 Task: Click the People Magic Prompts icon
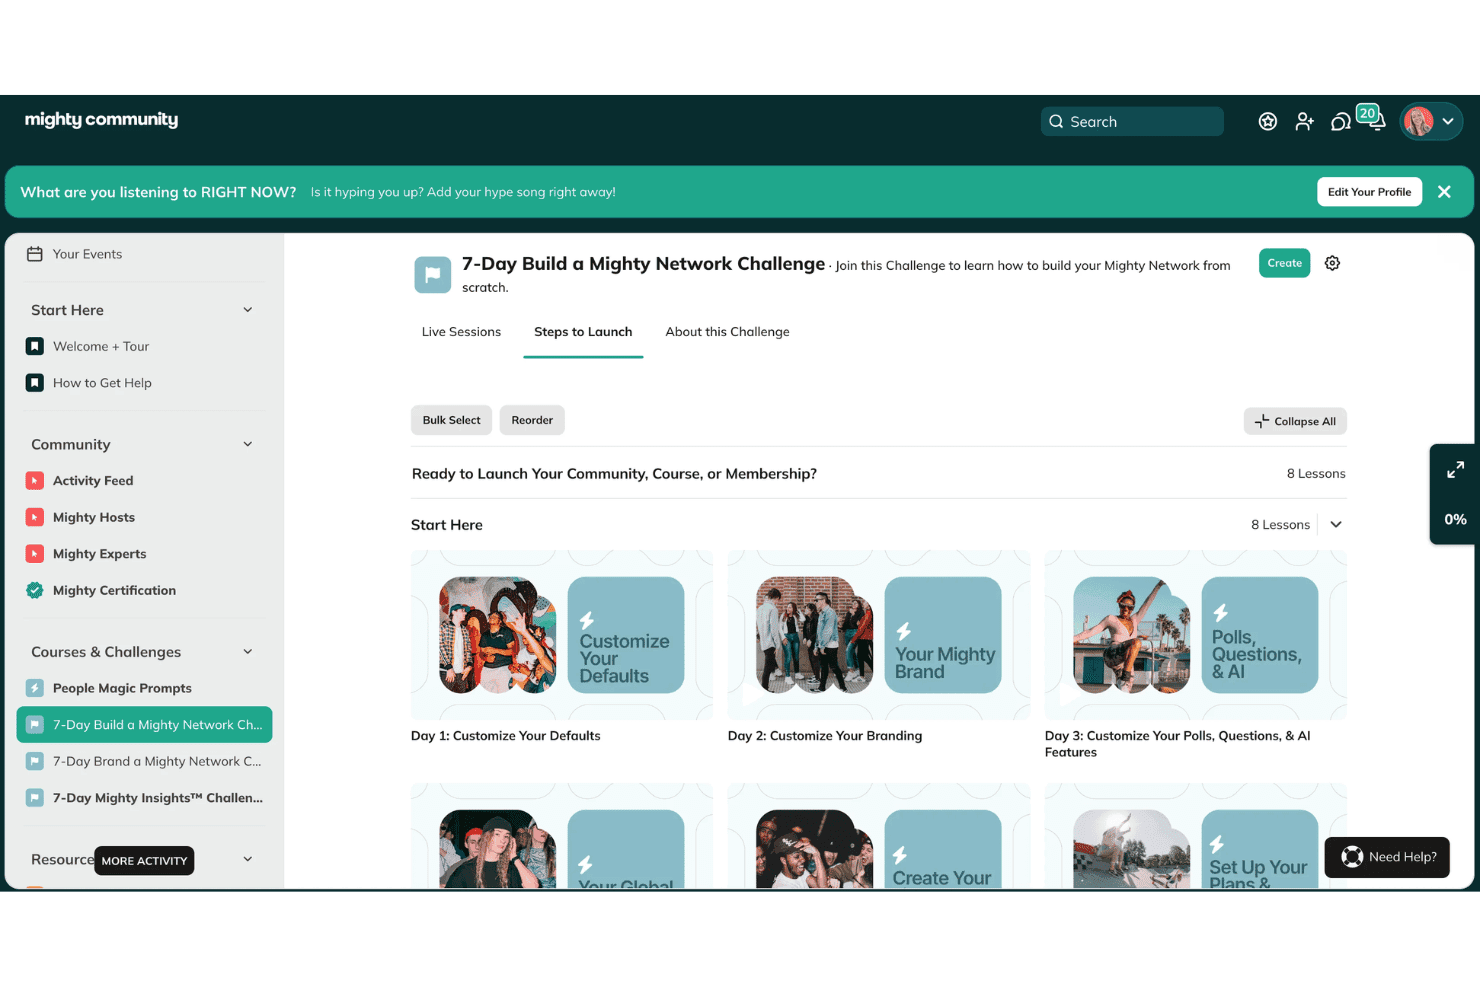click(x=35, y=688)
